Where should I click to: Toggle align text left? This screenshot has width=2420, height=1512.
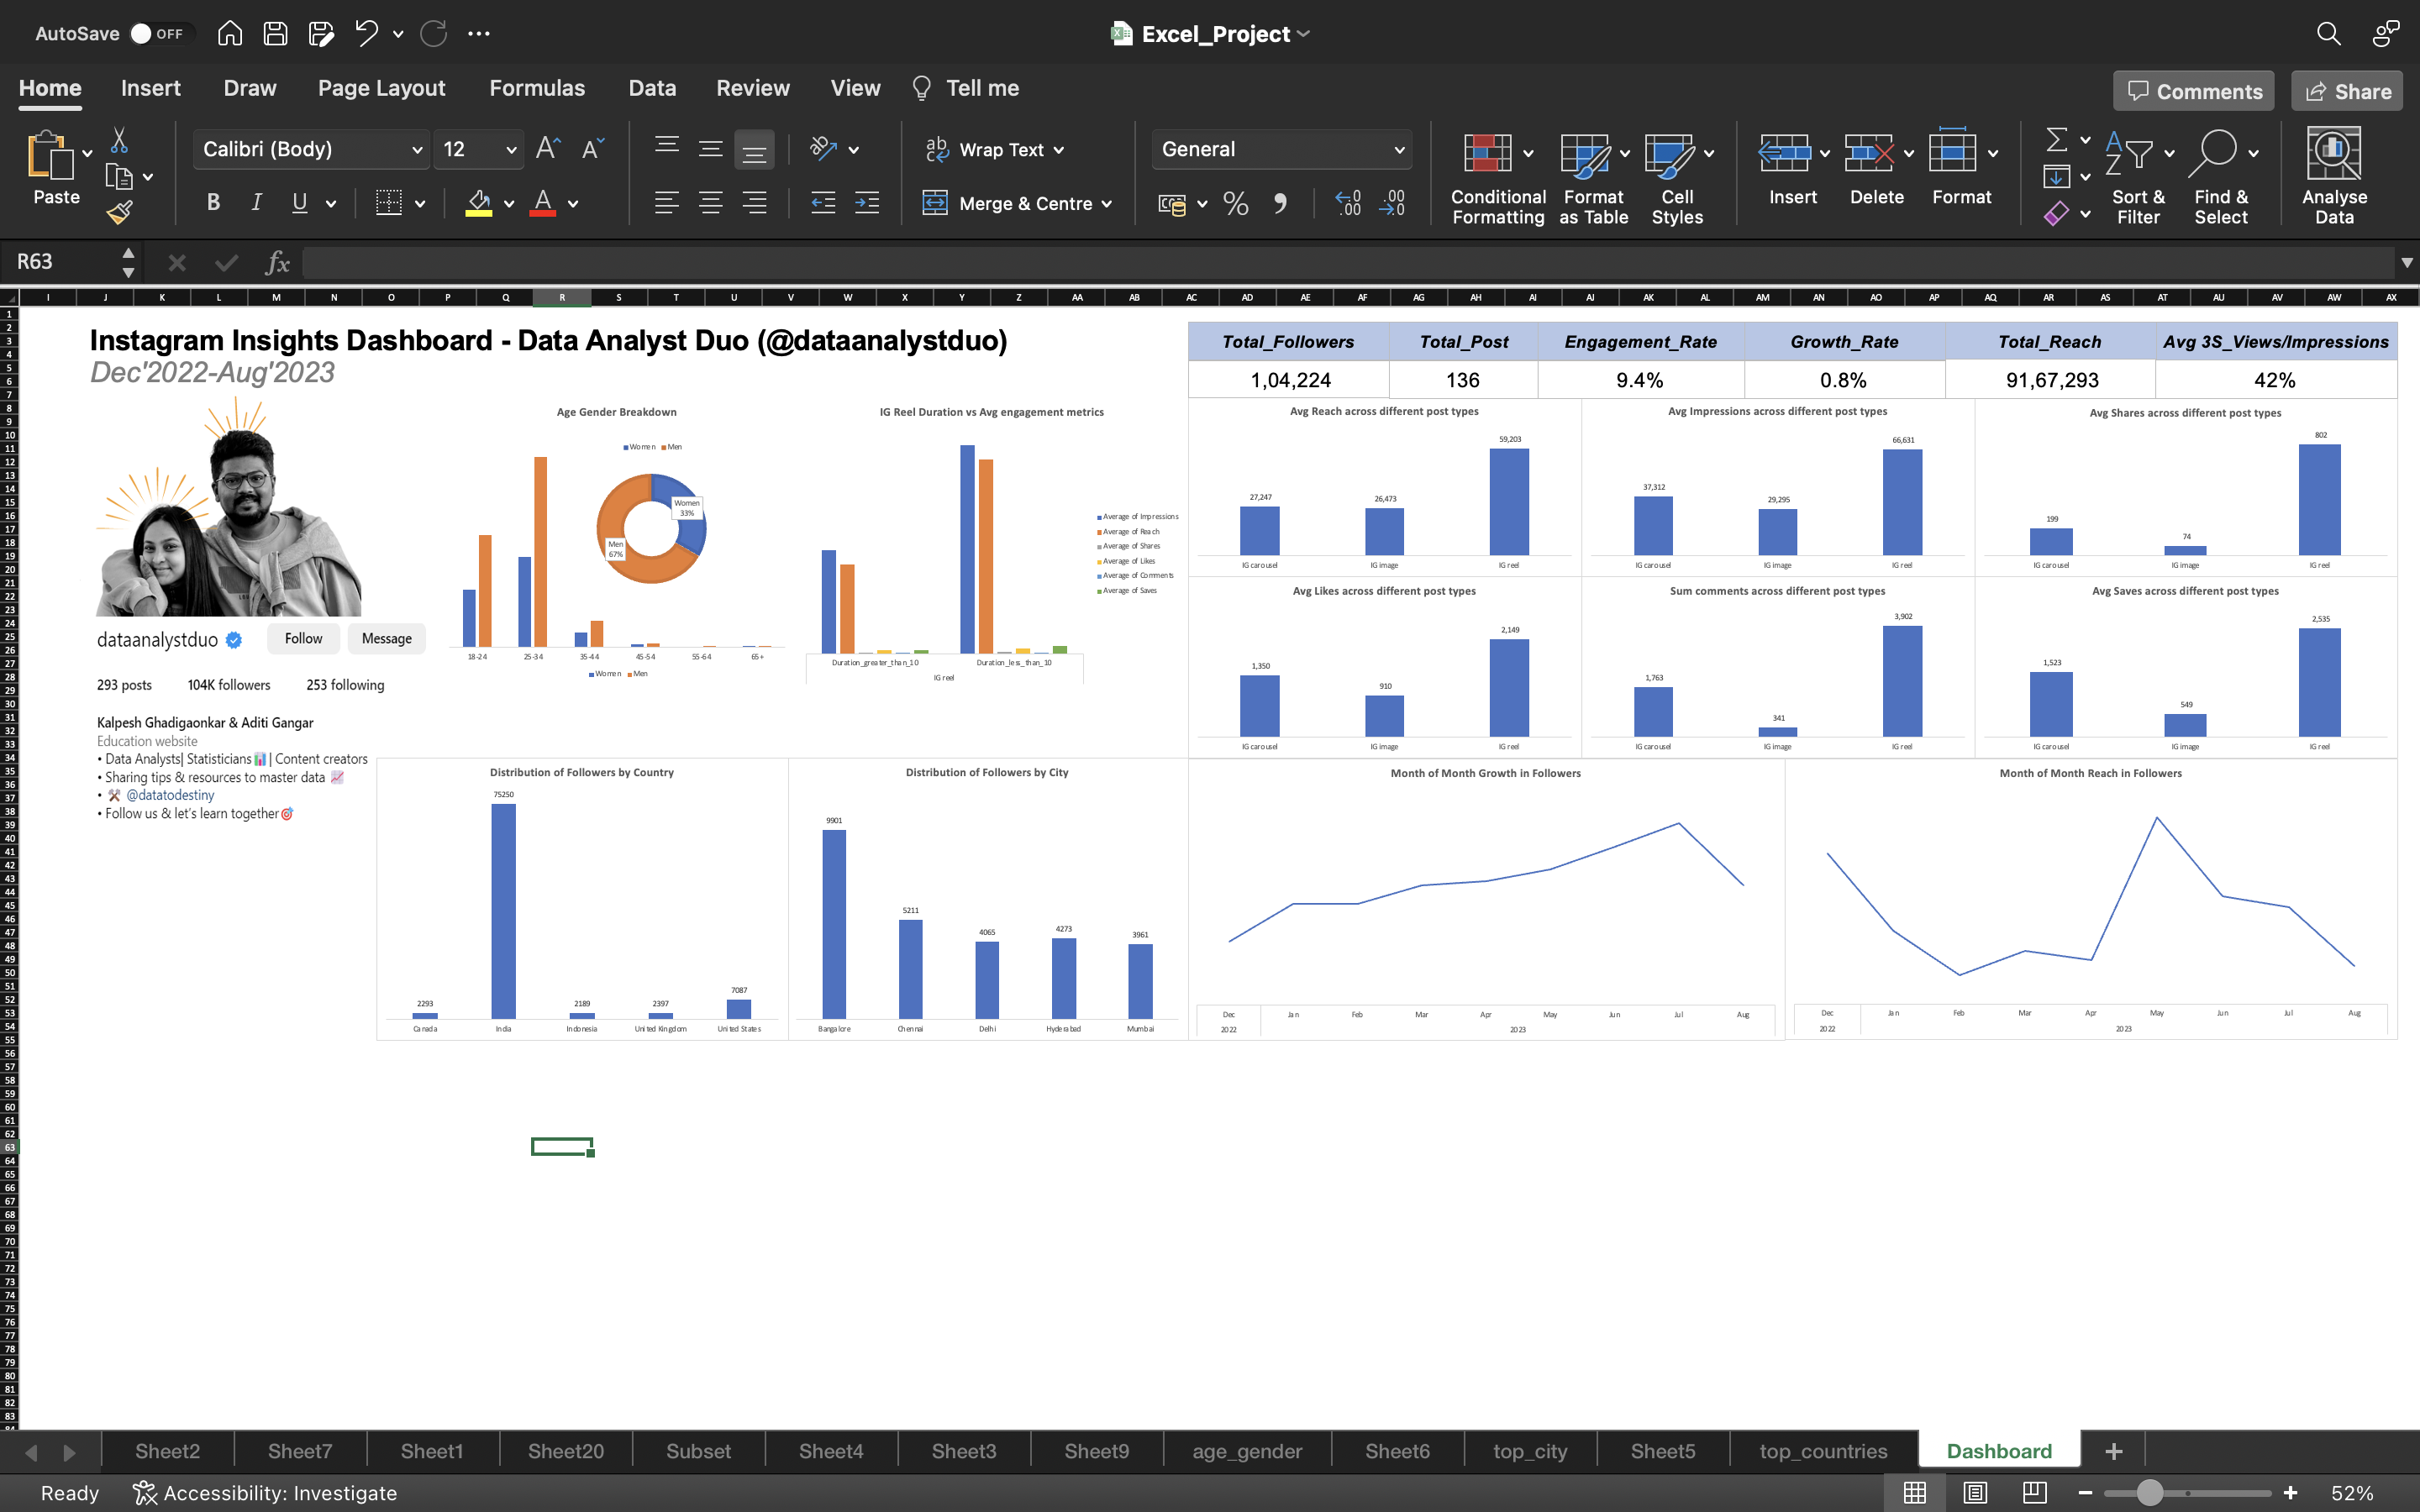coord(666,203)
